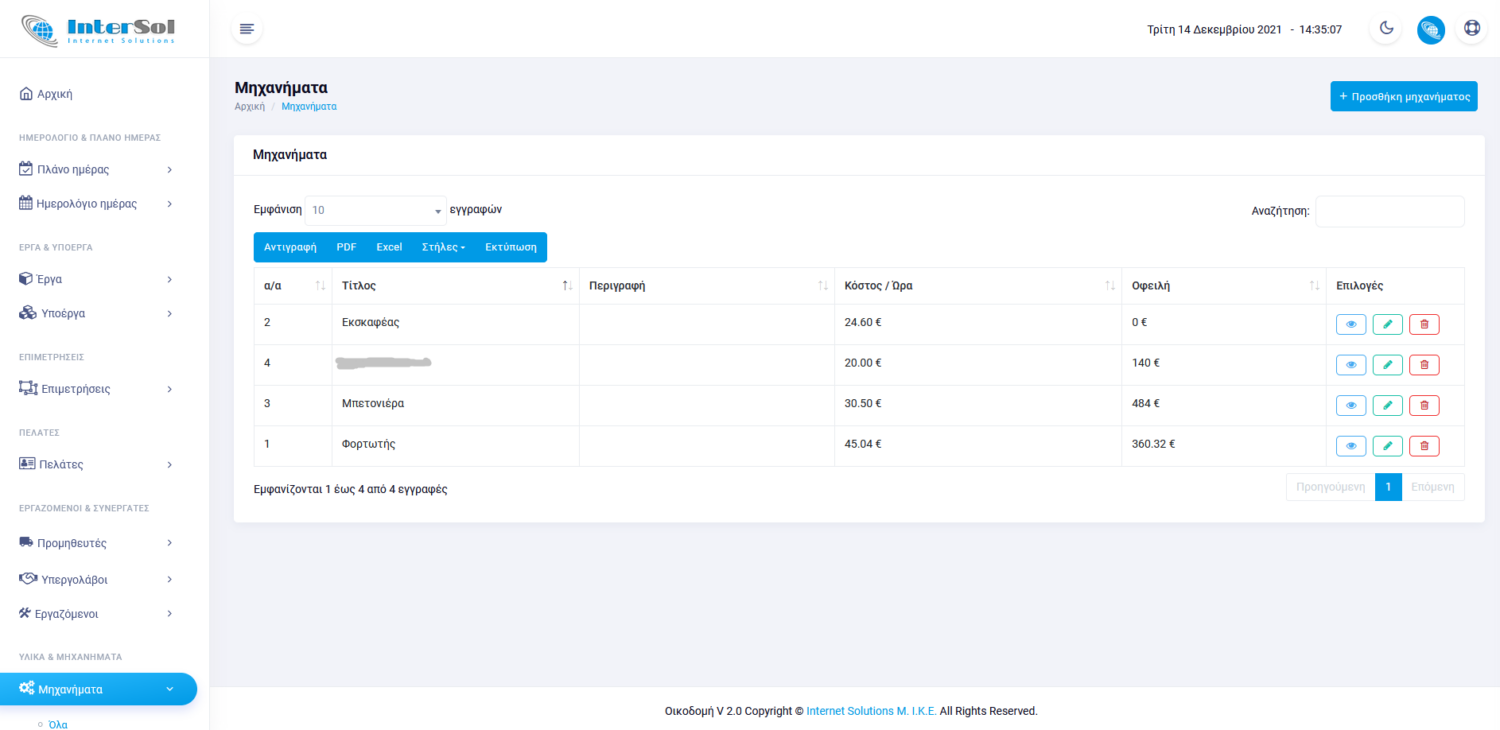Expand the Πελάτες sidebar section
1500x730 pixels.
coord(97,464)
